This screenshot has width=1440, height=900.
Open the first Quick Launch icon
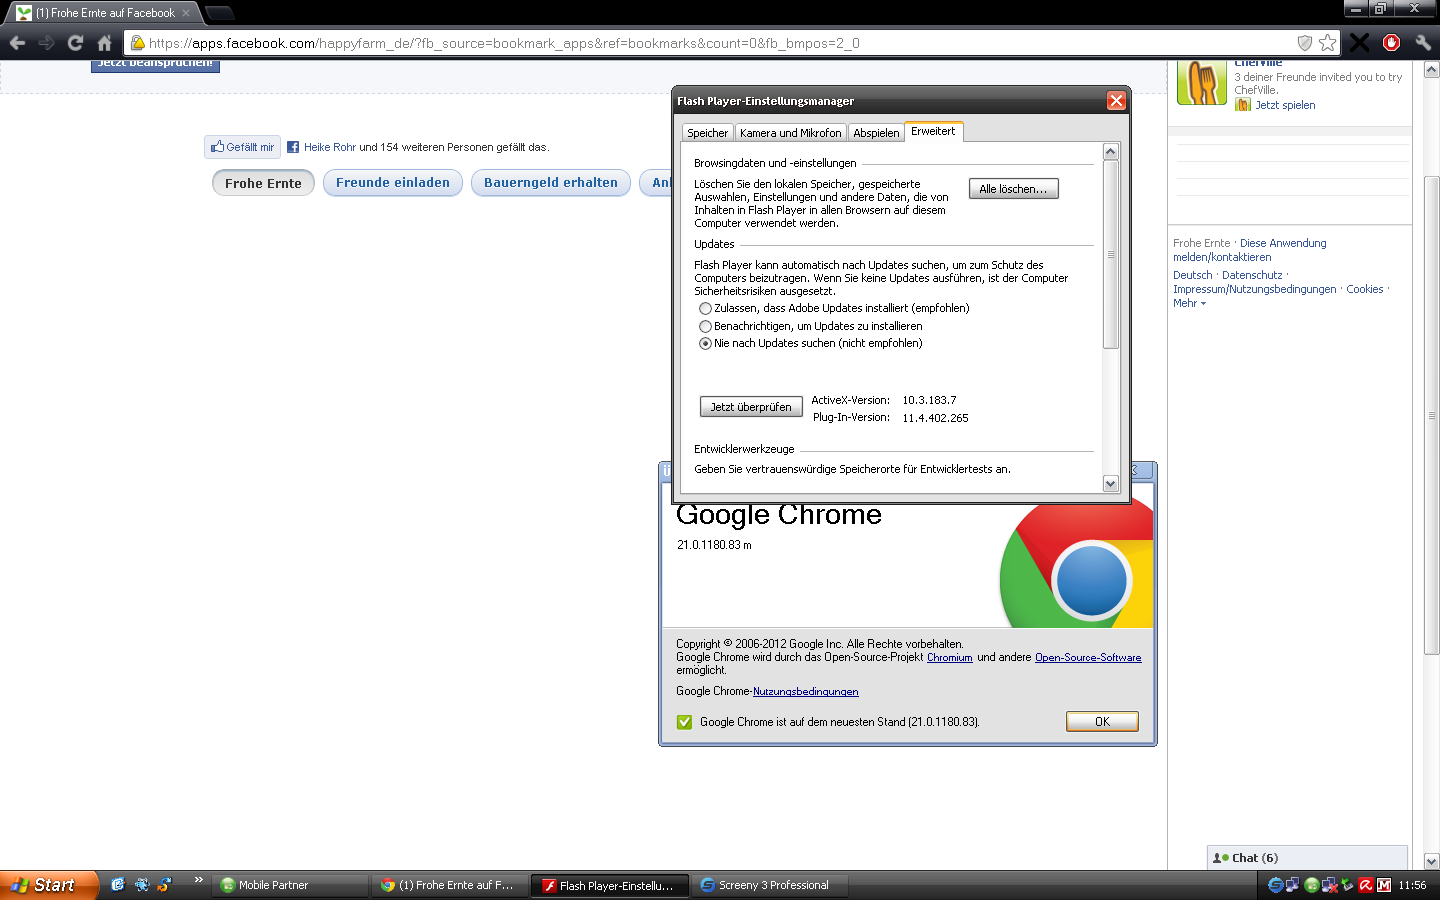tap(118, 885)
